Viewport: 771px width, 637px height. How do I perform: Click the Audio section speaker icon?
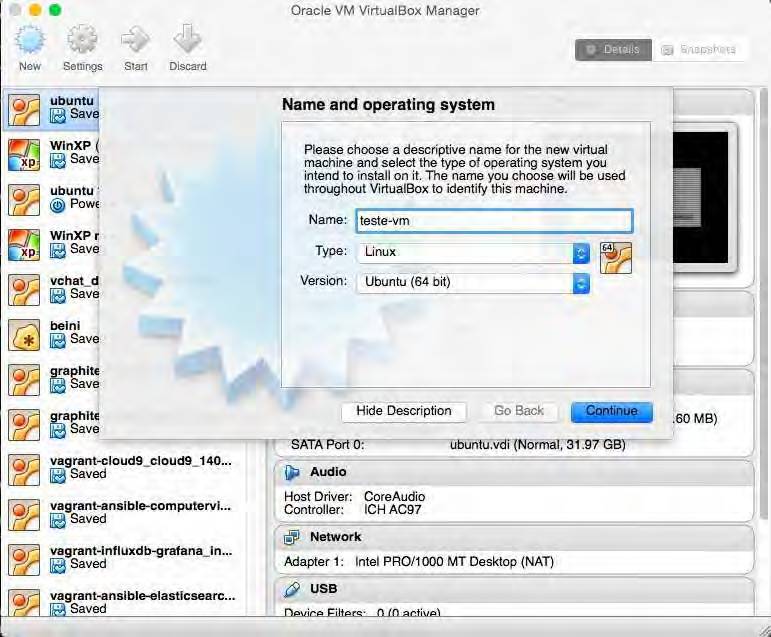[292, 472]
